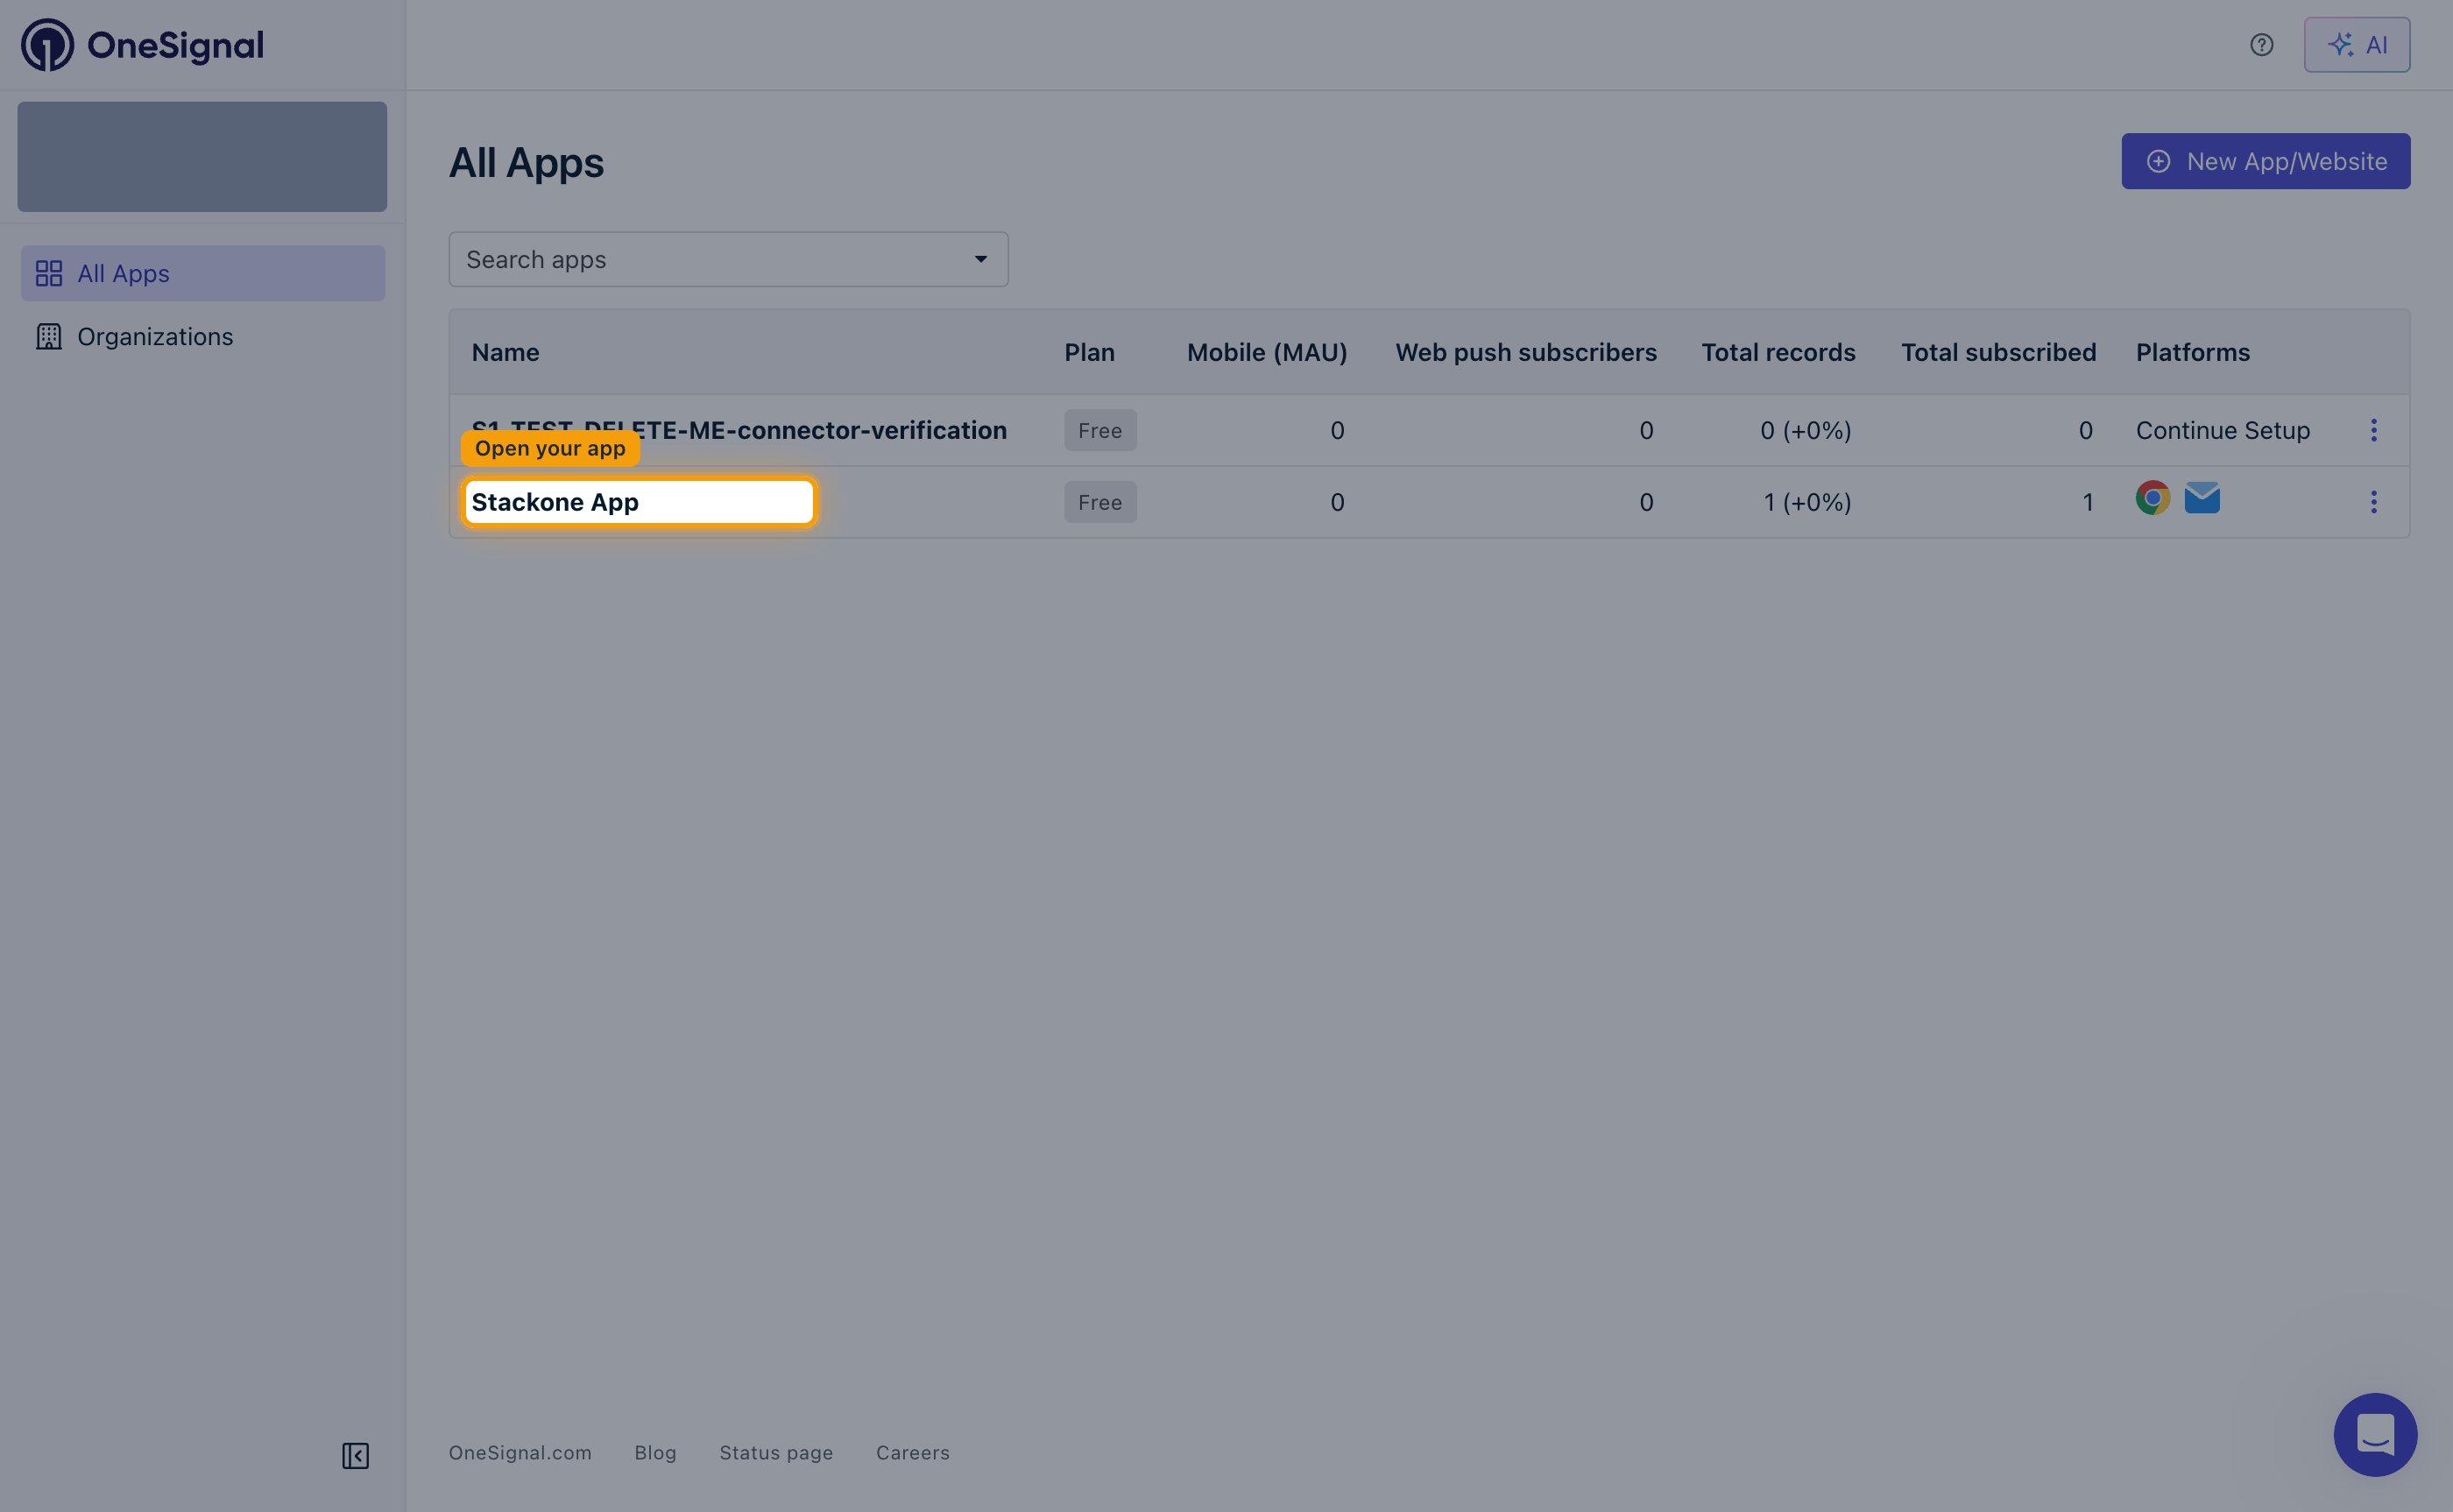Screen dimensions: 2453x1512
Task: Click the organization selector block in sidebar
Action: [x=202, y=156]
